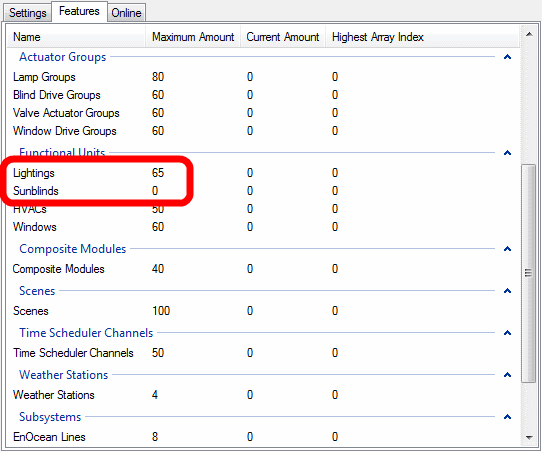This screenshot has height=452, width=542.
Task: Sort by the Name column header
Action: pos(76,37)
